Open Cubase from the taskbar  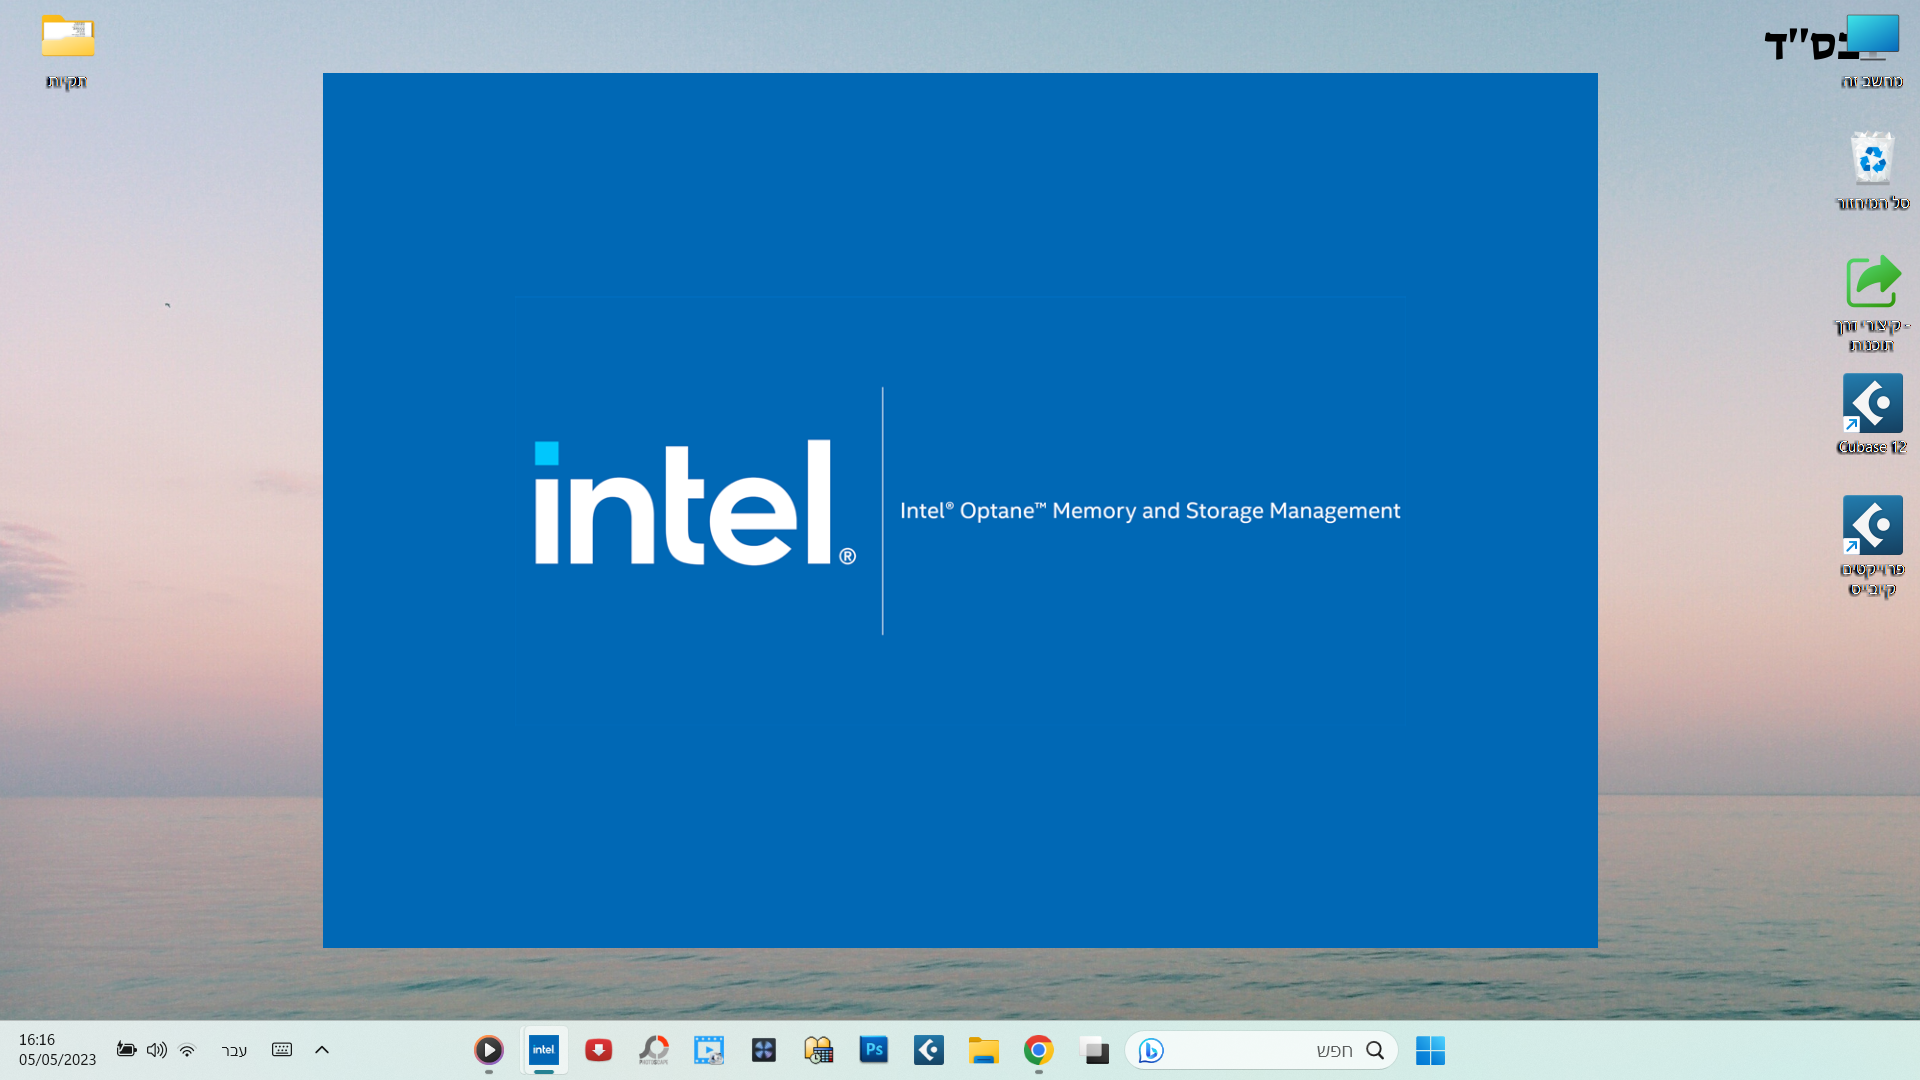929,1050
